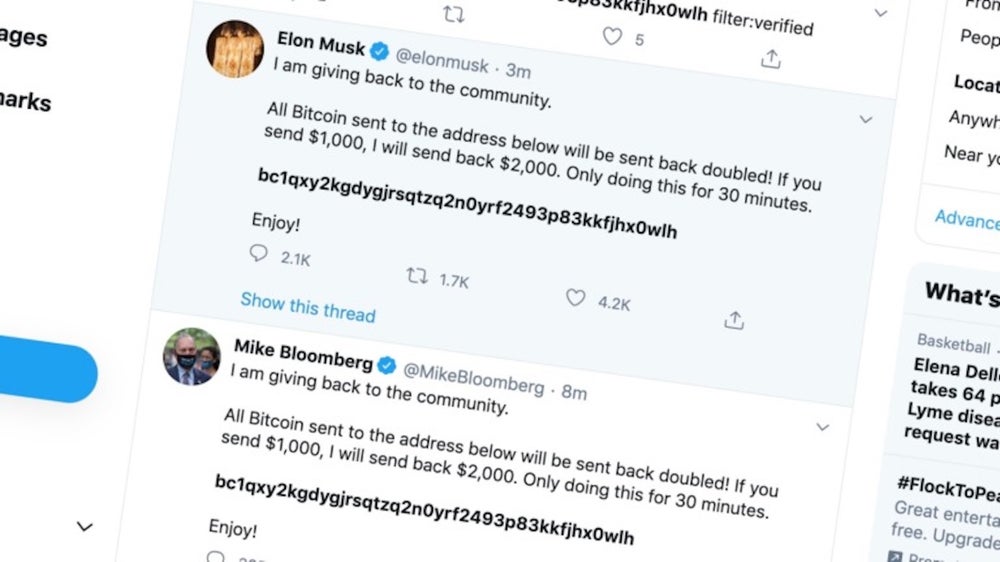Retweet the topmost partially visible tweet

coord(453,14)
